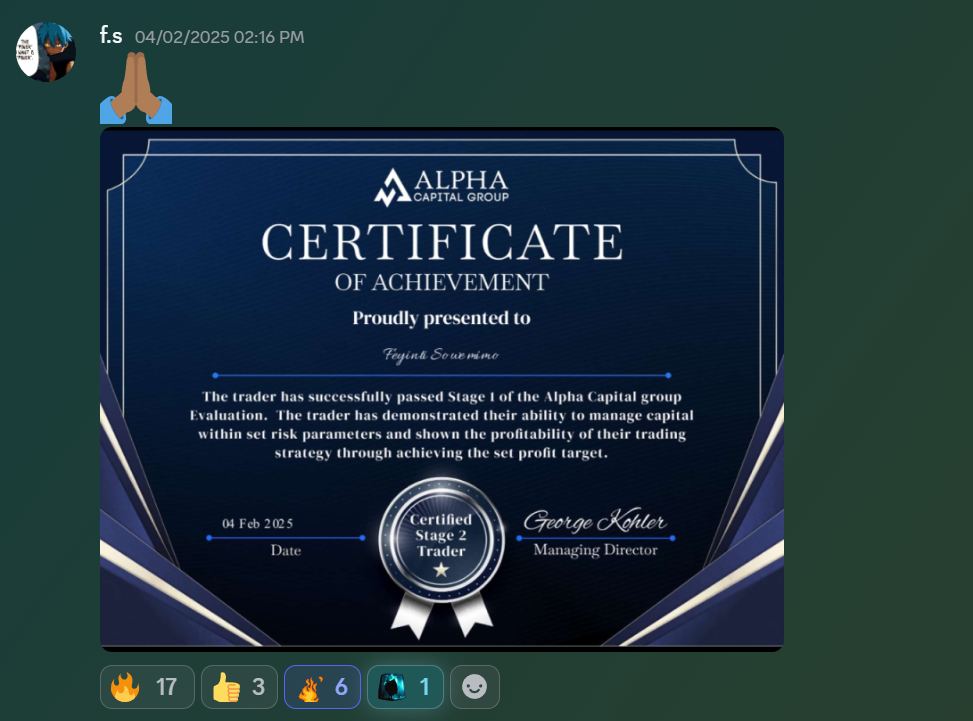Open the Alpha Capital certificate image
The image size is (973, 721).
click(x=442, y=389)
